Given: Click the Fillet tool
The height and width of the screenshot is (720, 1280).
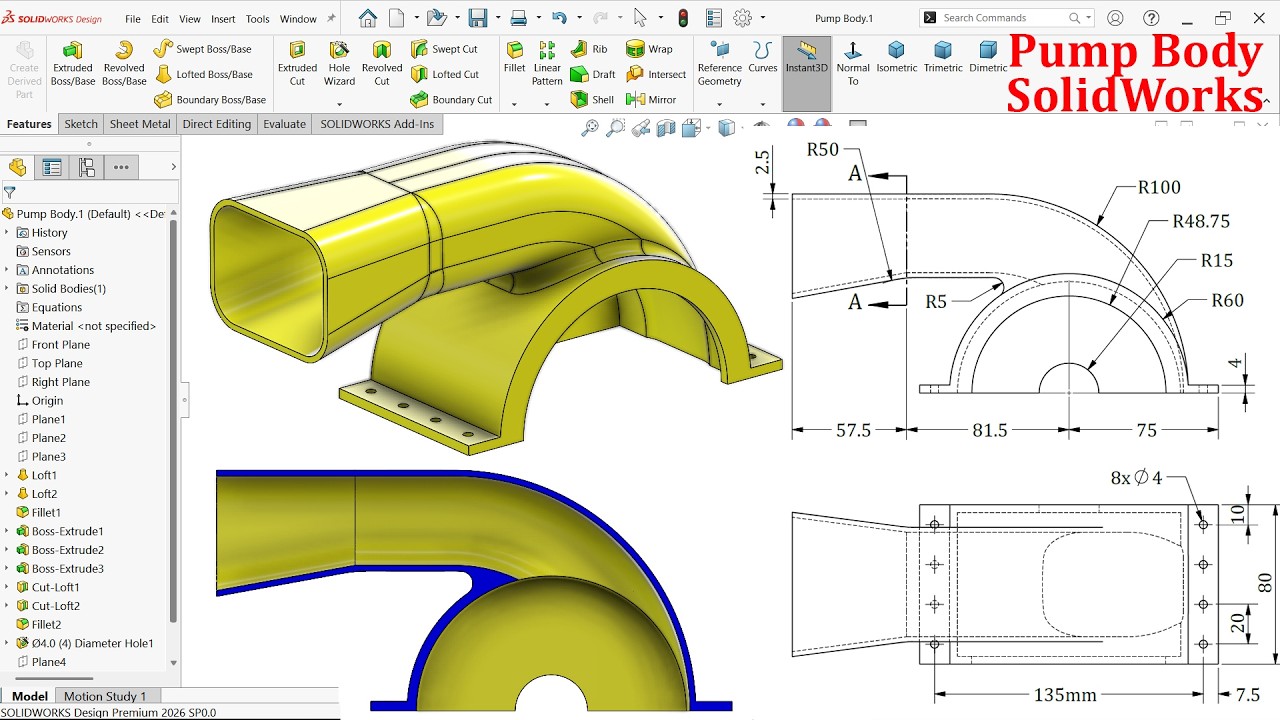Looking at the screenshot, I should 514,57.
